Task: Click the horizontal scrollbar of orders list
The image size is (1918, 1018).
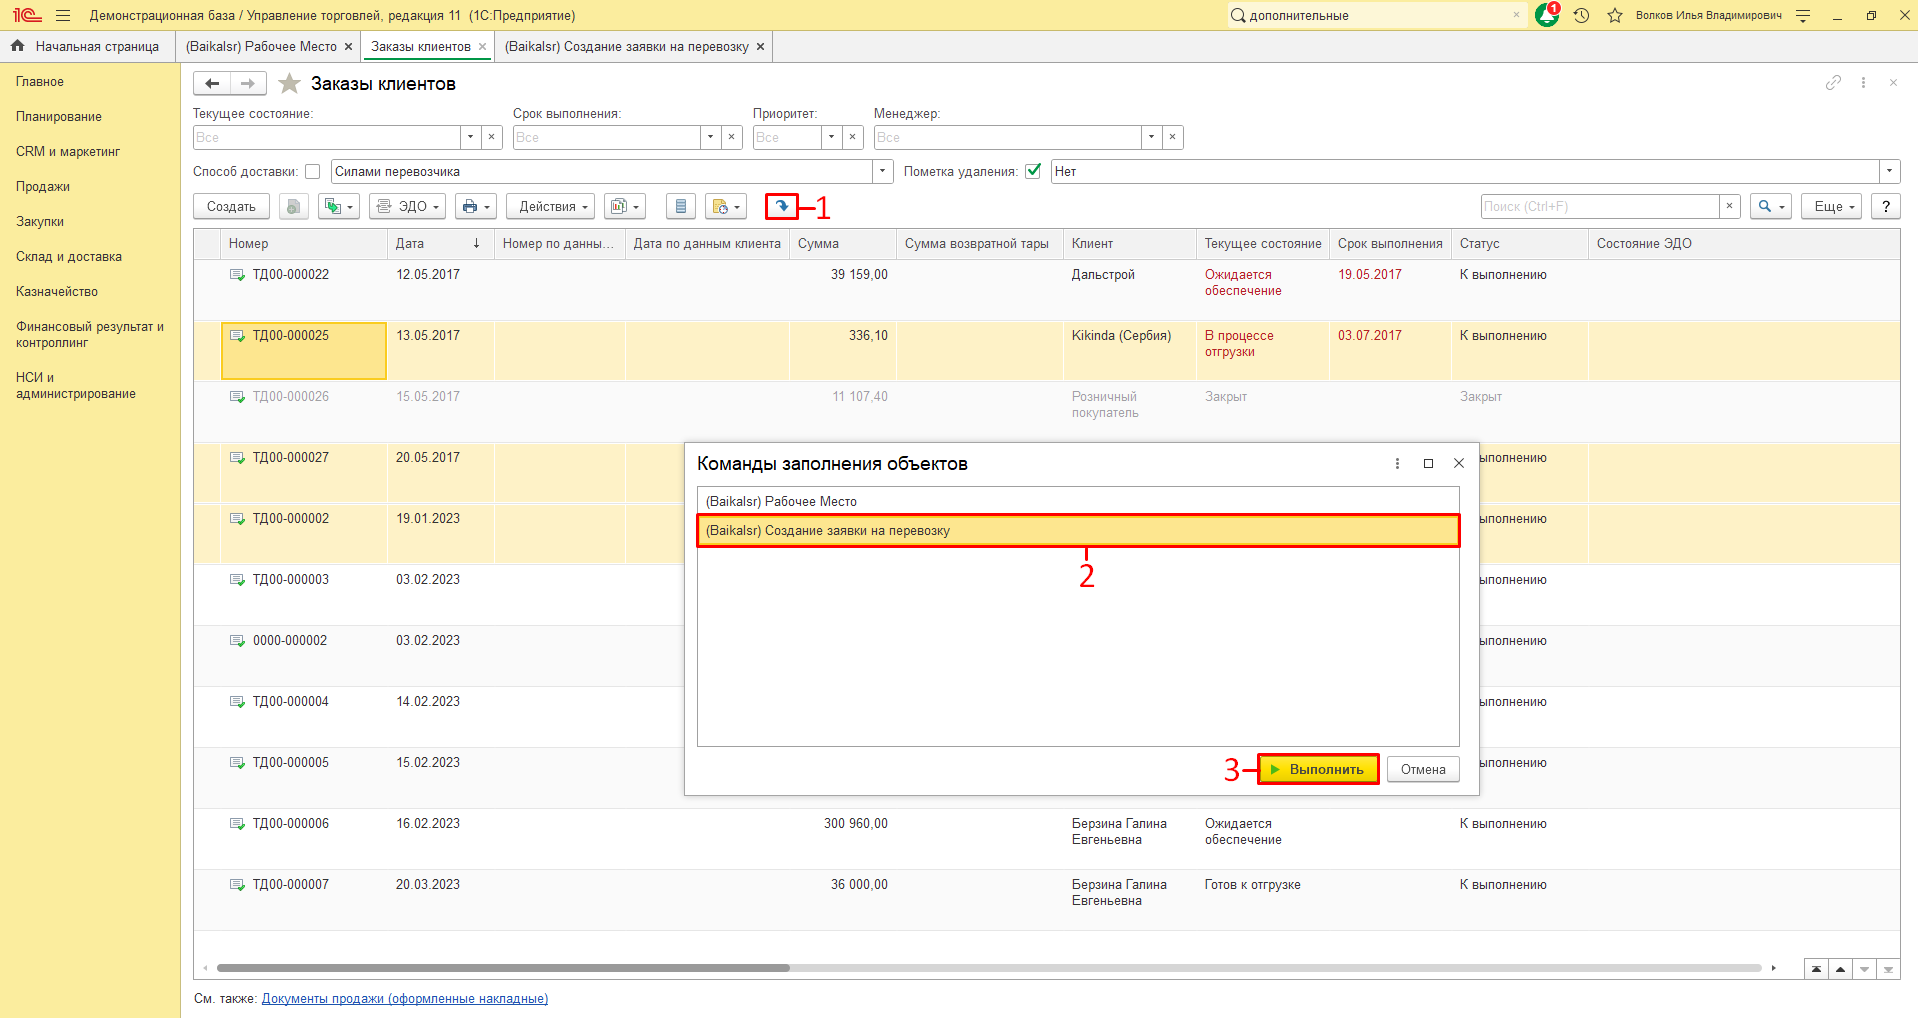Action: 503,968
